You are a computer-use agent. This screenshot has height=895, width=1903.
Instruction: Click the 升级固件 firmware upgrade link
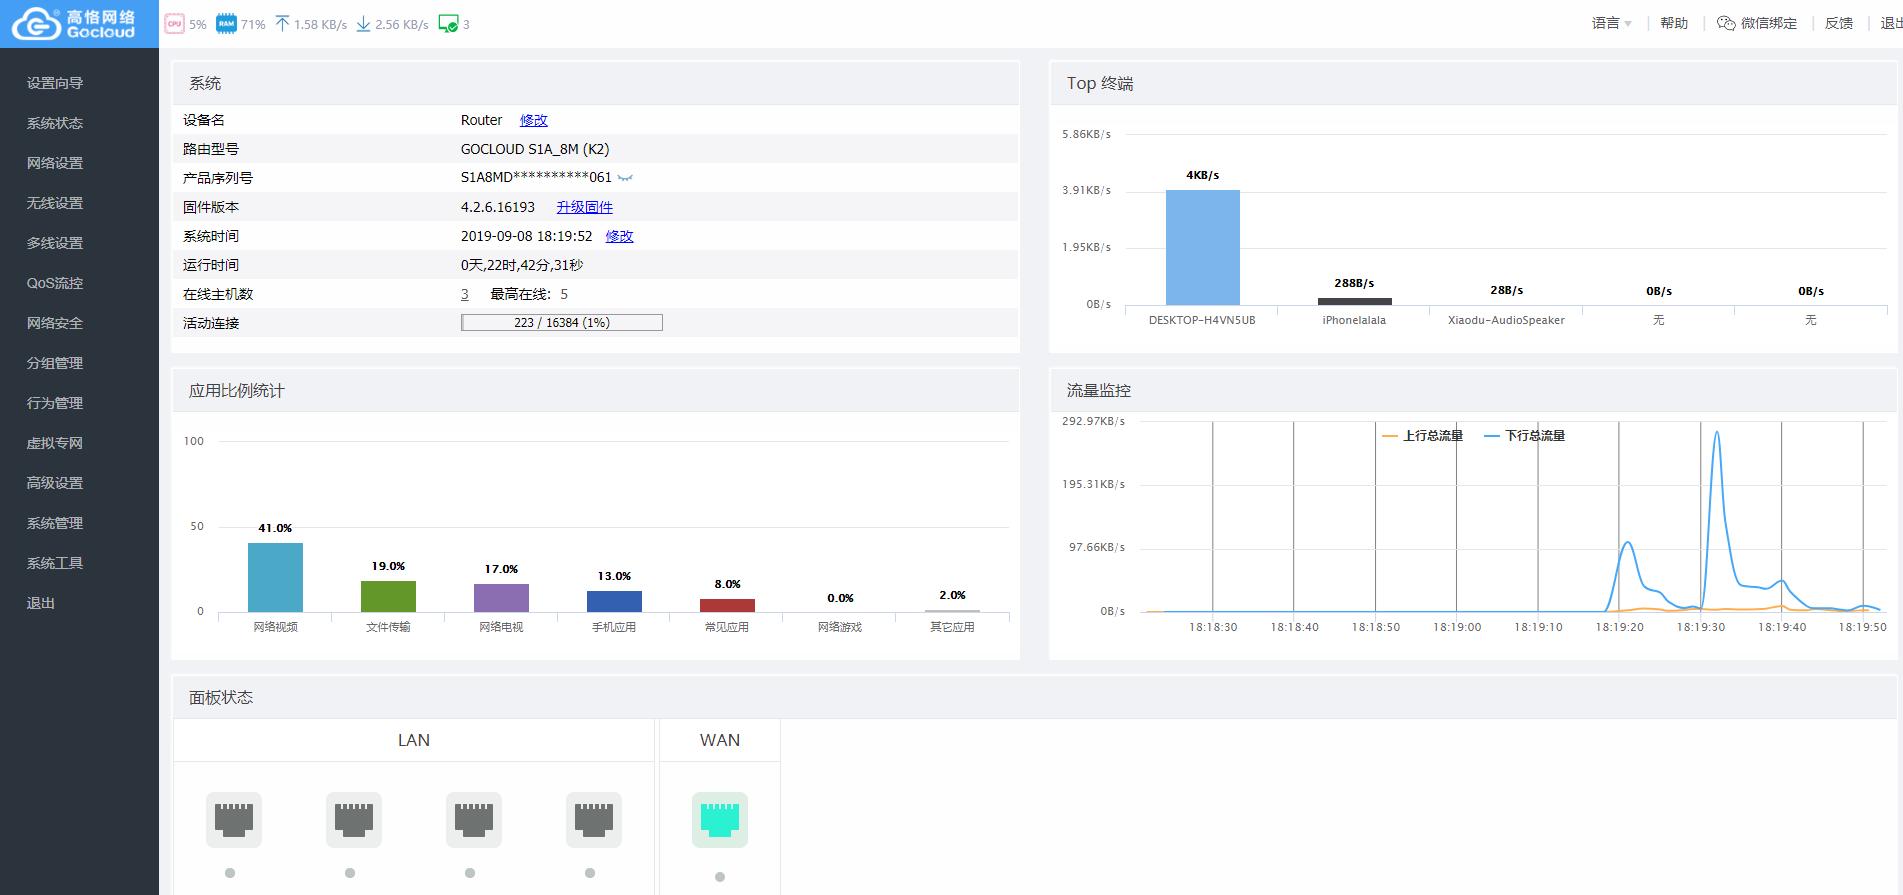pyautogui.click(x=584, y=207)
